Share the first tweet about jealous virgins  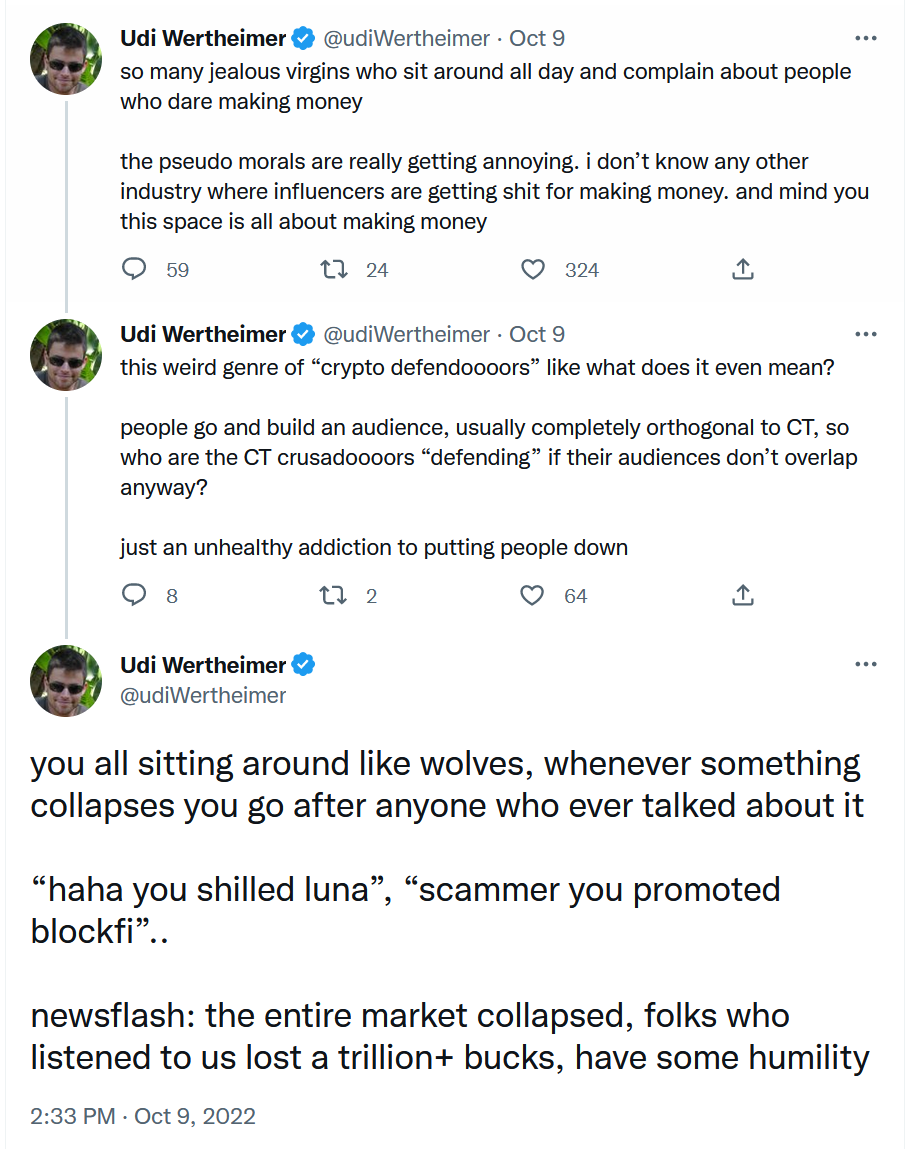coord(742,270)
